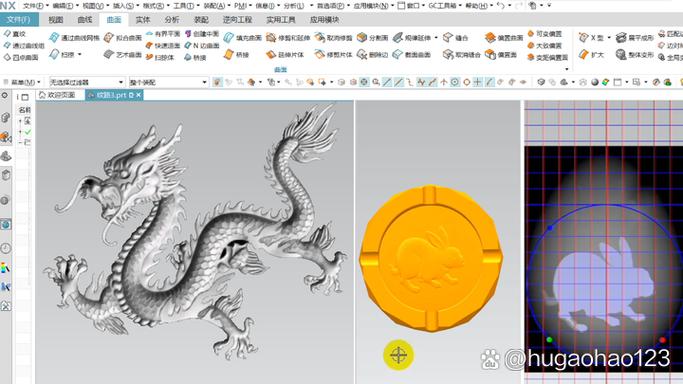This screenshot has height=384, width=683.
Task: Open the 编辑(E) menu
Action: [x=64, y=6]
